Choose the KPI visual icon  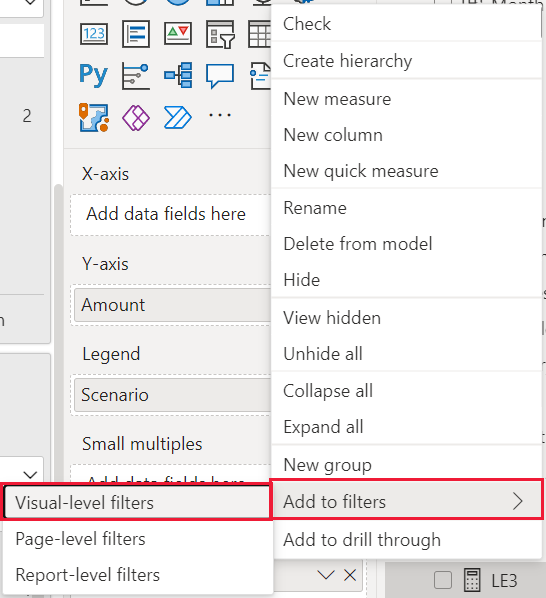(x=178, y=34)
